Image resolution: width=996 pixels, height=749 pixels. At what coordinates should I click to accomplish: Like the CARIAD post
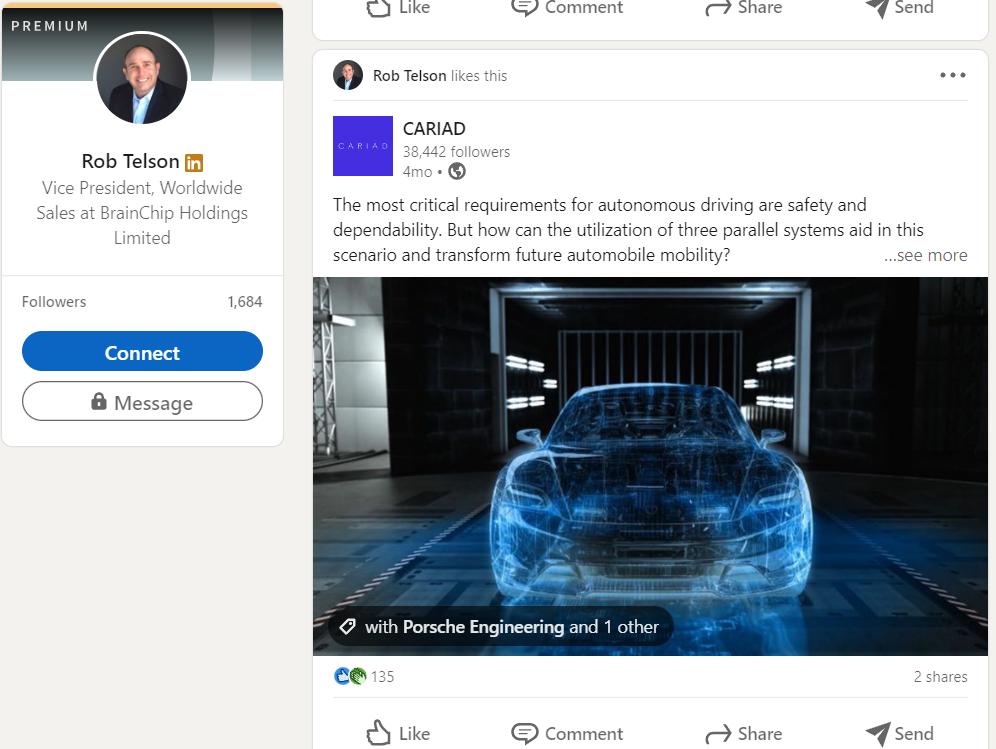[x=398, y=733]
